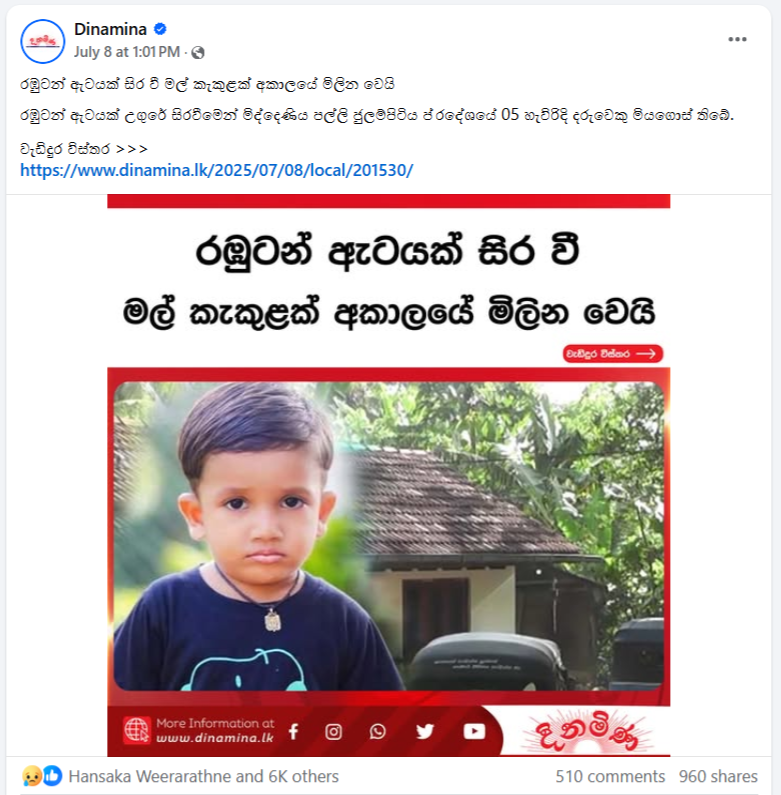View the 960 shares list
Screen dimensions: 781x795
[718, 776]
